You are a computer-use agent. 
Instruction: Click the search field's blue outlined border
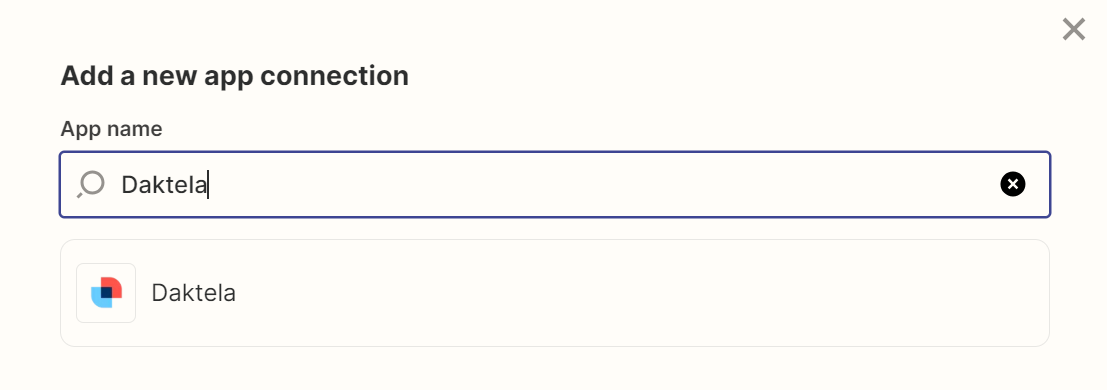555,153
